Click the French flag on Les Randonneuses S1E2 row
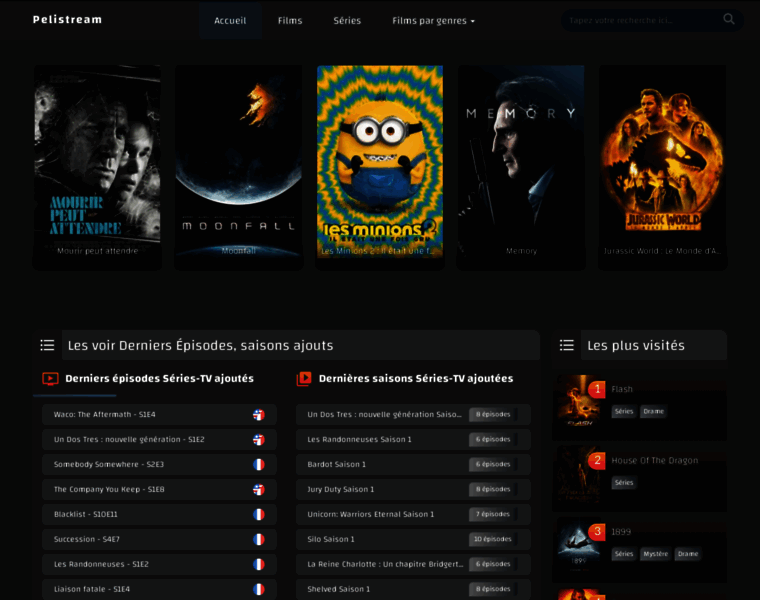The height and width of the screenshot is (600, 760). point(259,564)
